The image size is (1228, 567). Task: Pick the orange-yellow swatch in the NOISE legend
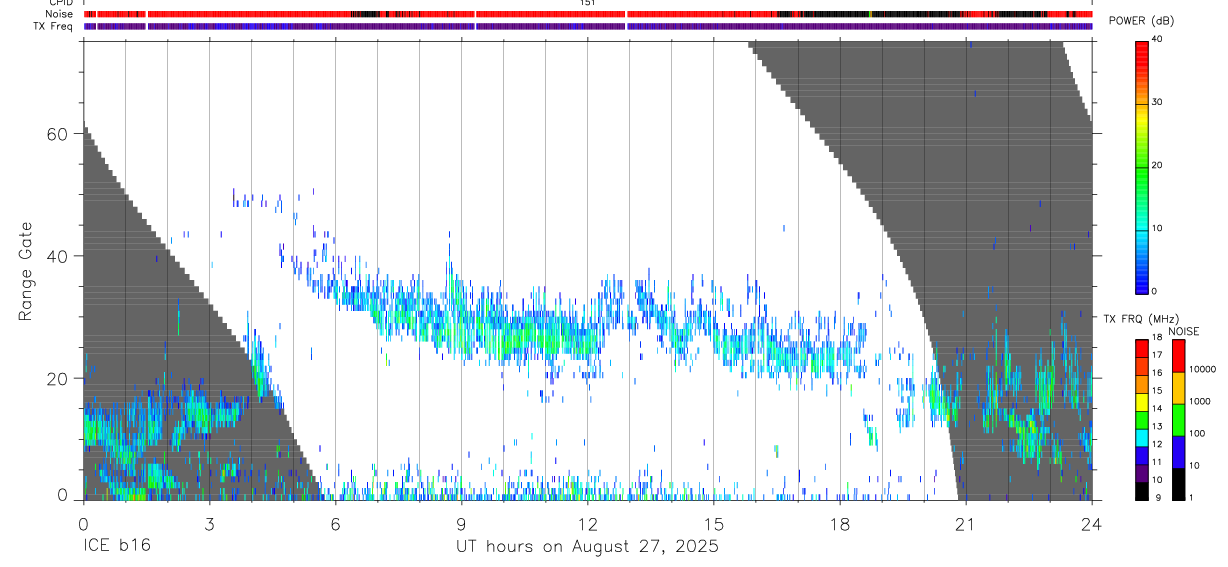(1177, 387)
